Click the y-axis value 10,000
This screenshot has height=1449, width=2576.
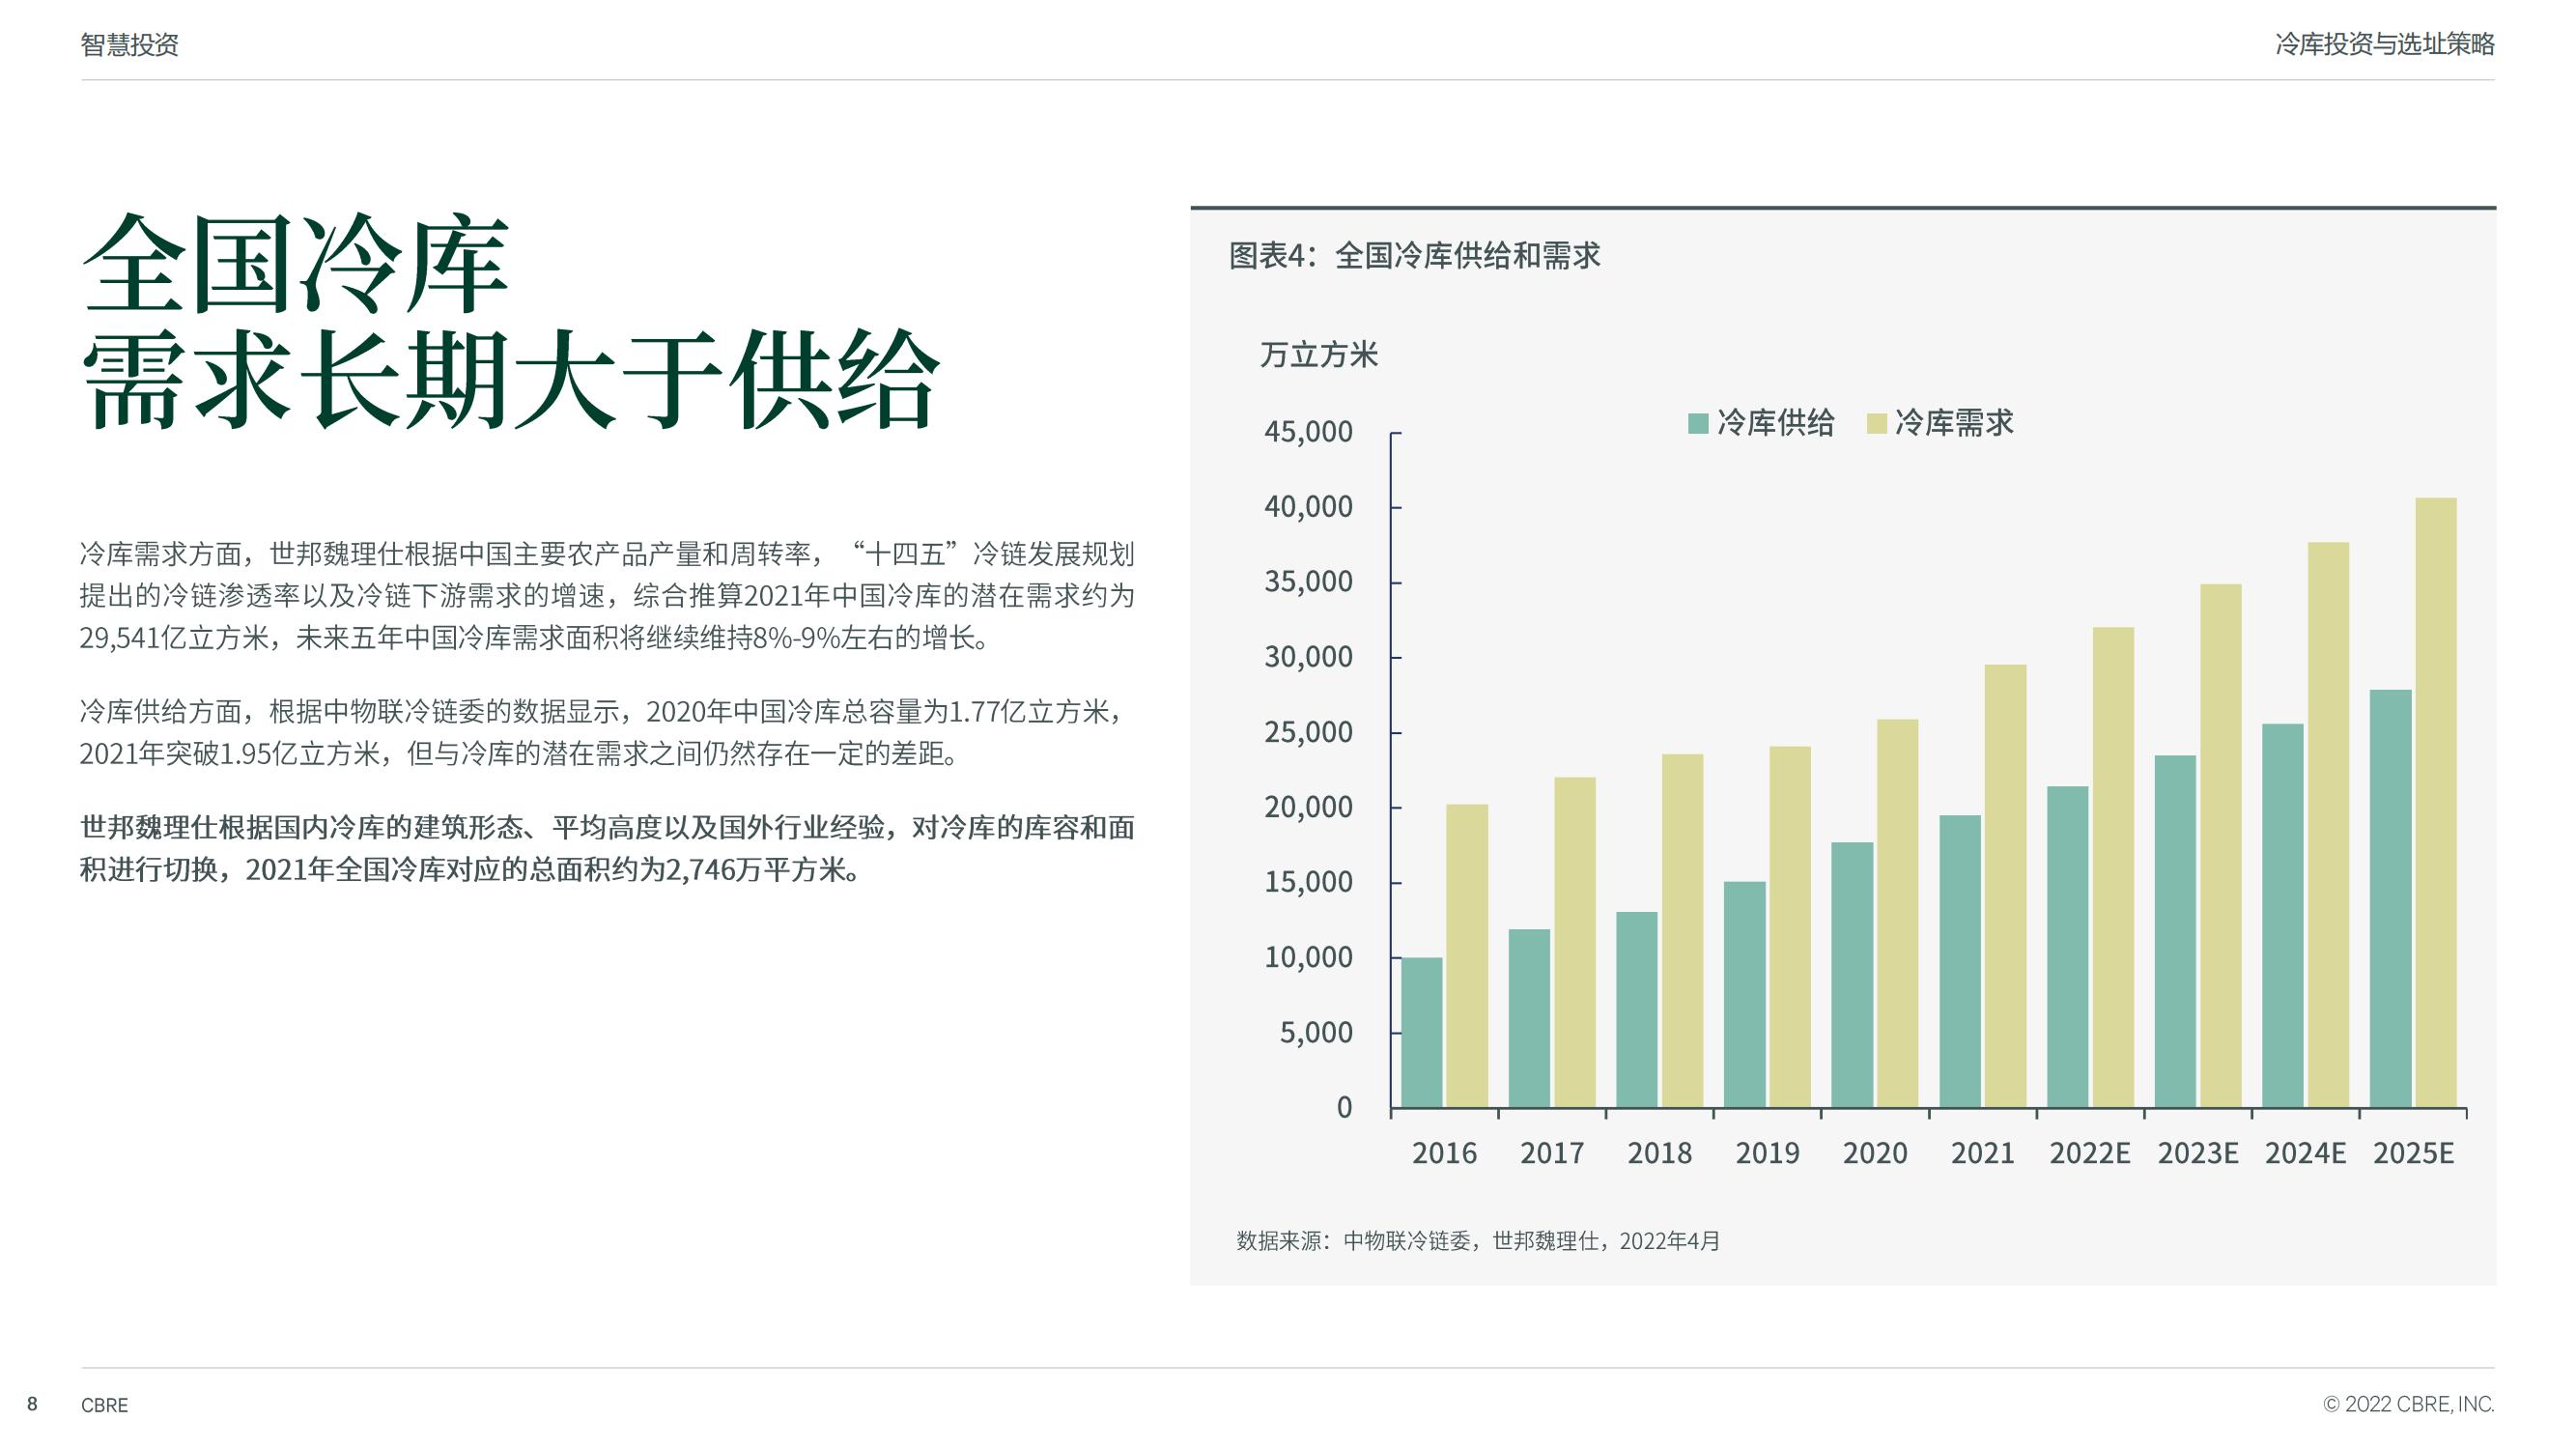[1308, 958]
